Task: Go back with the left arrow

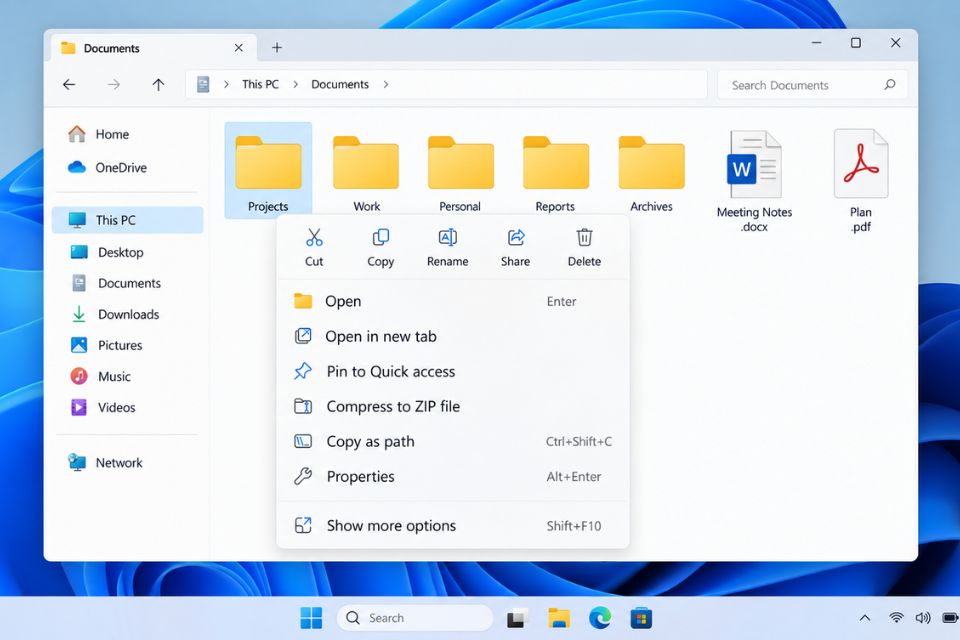Action: pyautogui.click(x=69, y=85)
